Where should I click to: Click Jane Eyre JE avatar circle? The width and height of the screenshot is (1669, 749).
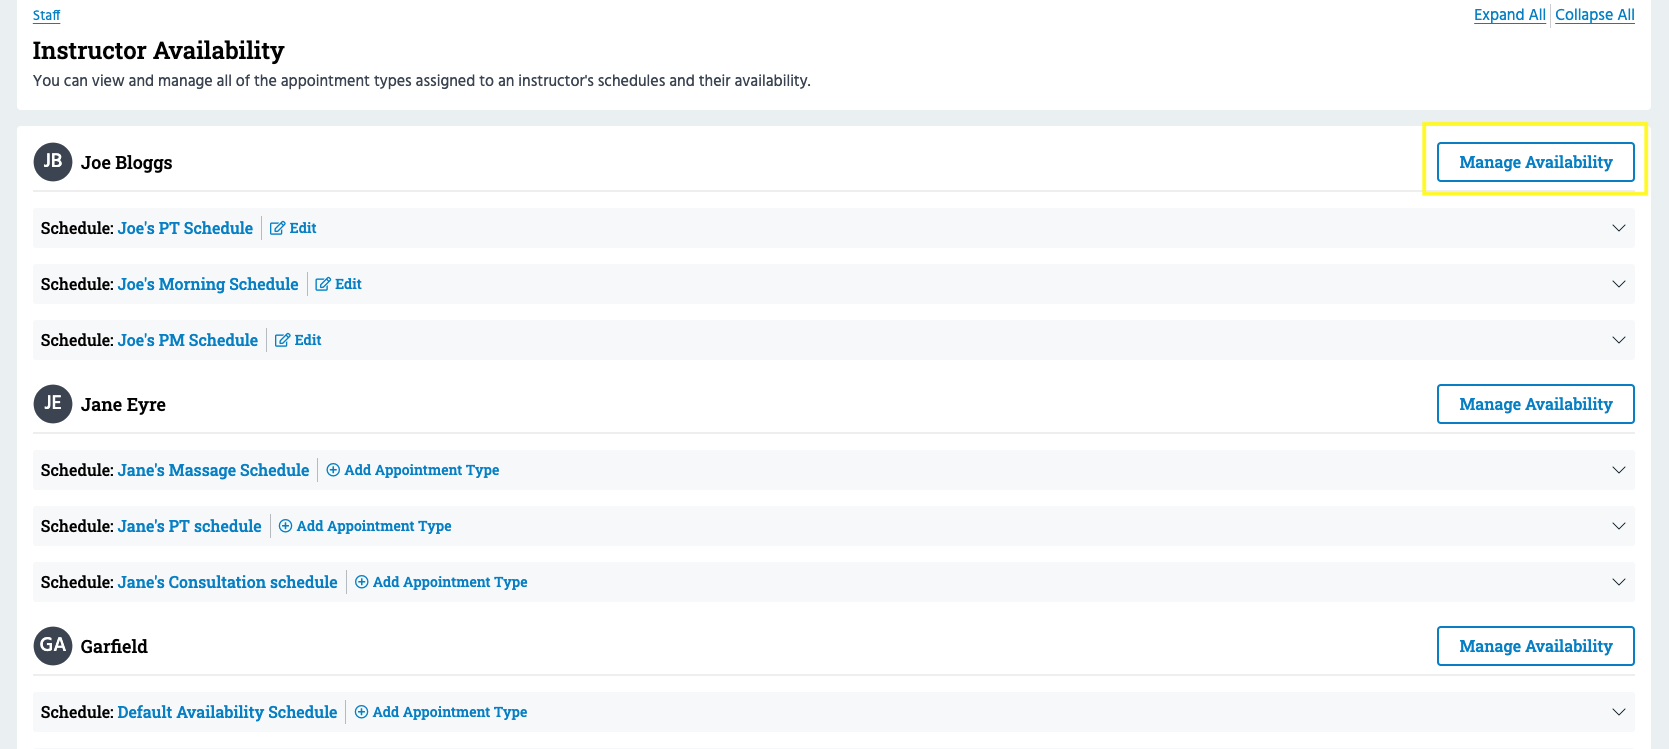click(x=53, y=404)
